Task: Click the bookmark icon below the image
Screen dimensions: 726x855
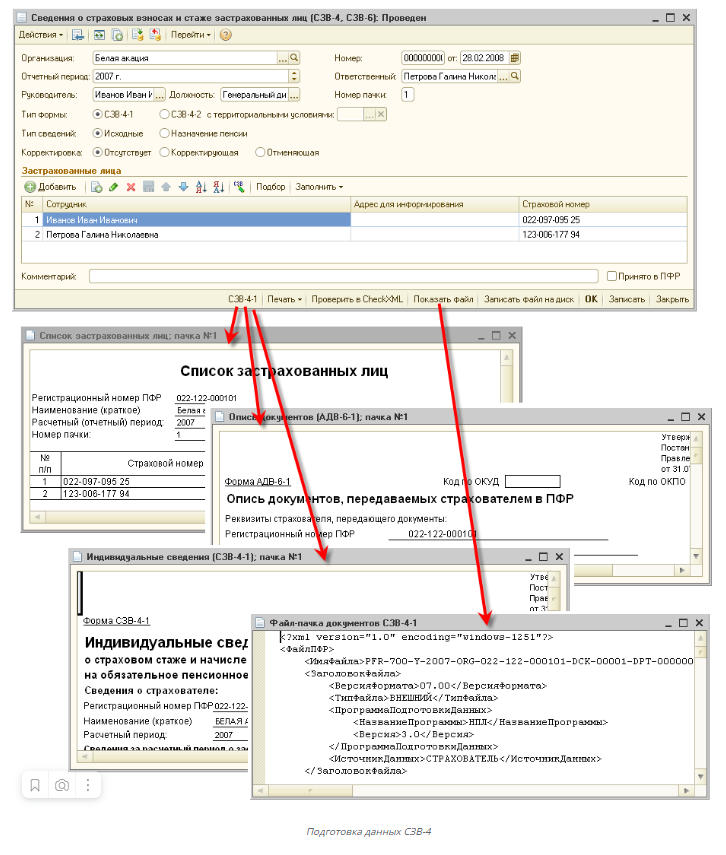Action: [35, 785]
